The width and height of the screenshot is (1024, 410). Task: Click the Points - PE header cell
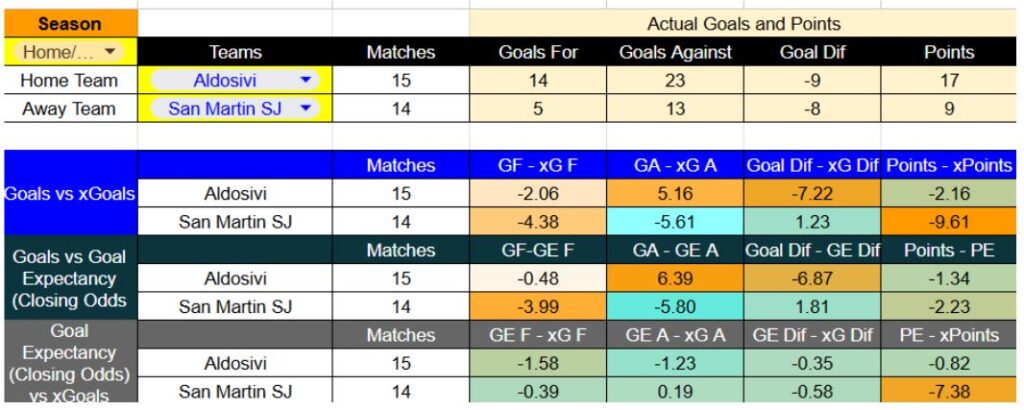tap(949, 250)
